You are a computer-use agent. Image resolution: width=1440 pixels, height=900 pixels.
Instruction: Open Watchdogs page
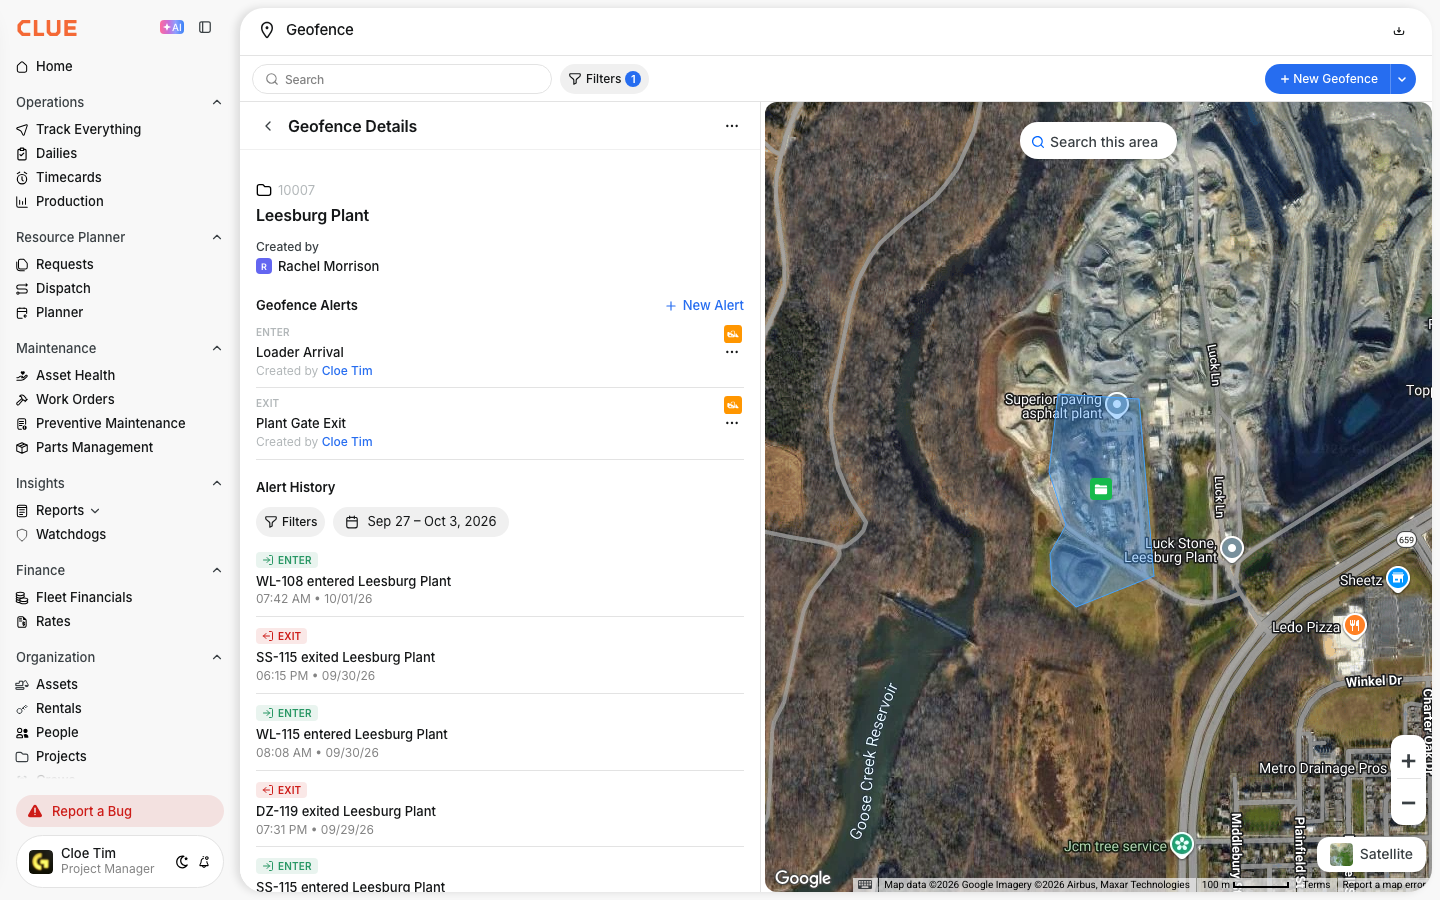[x=70, y=535]
